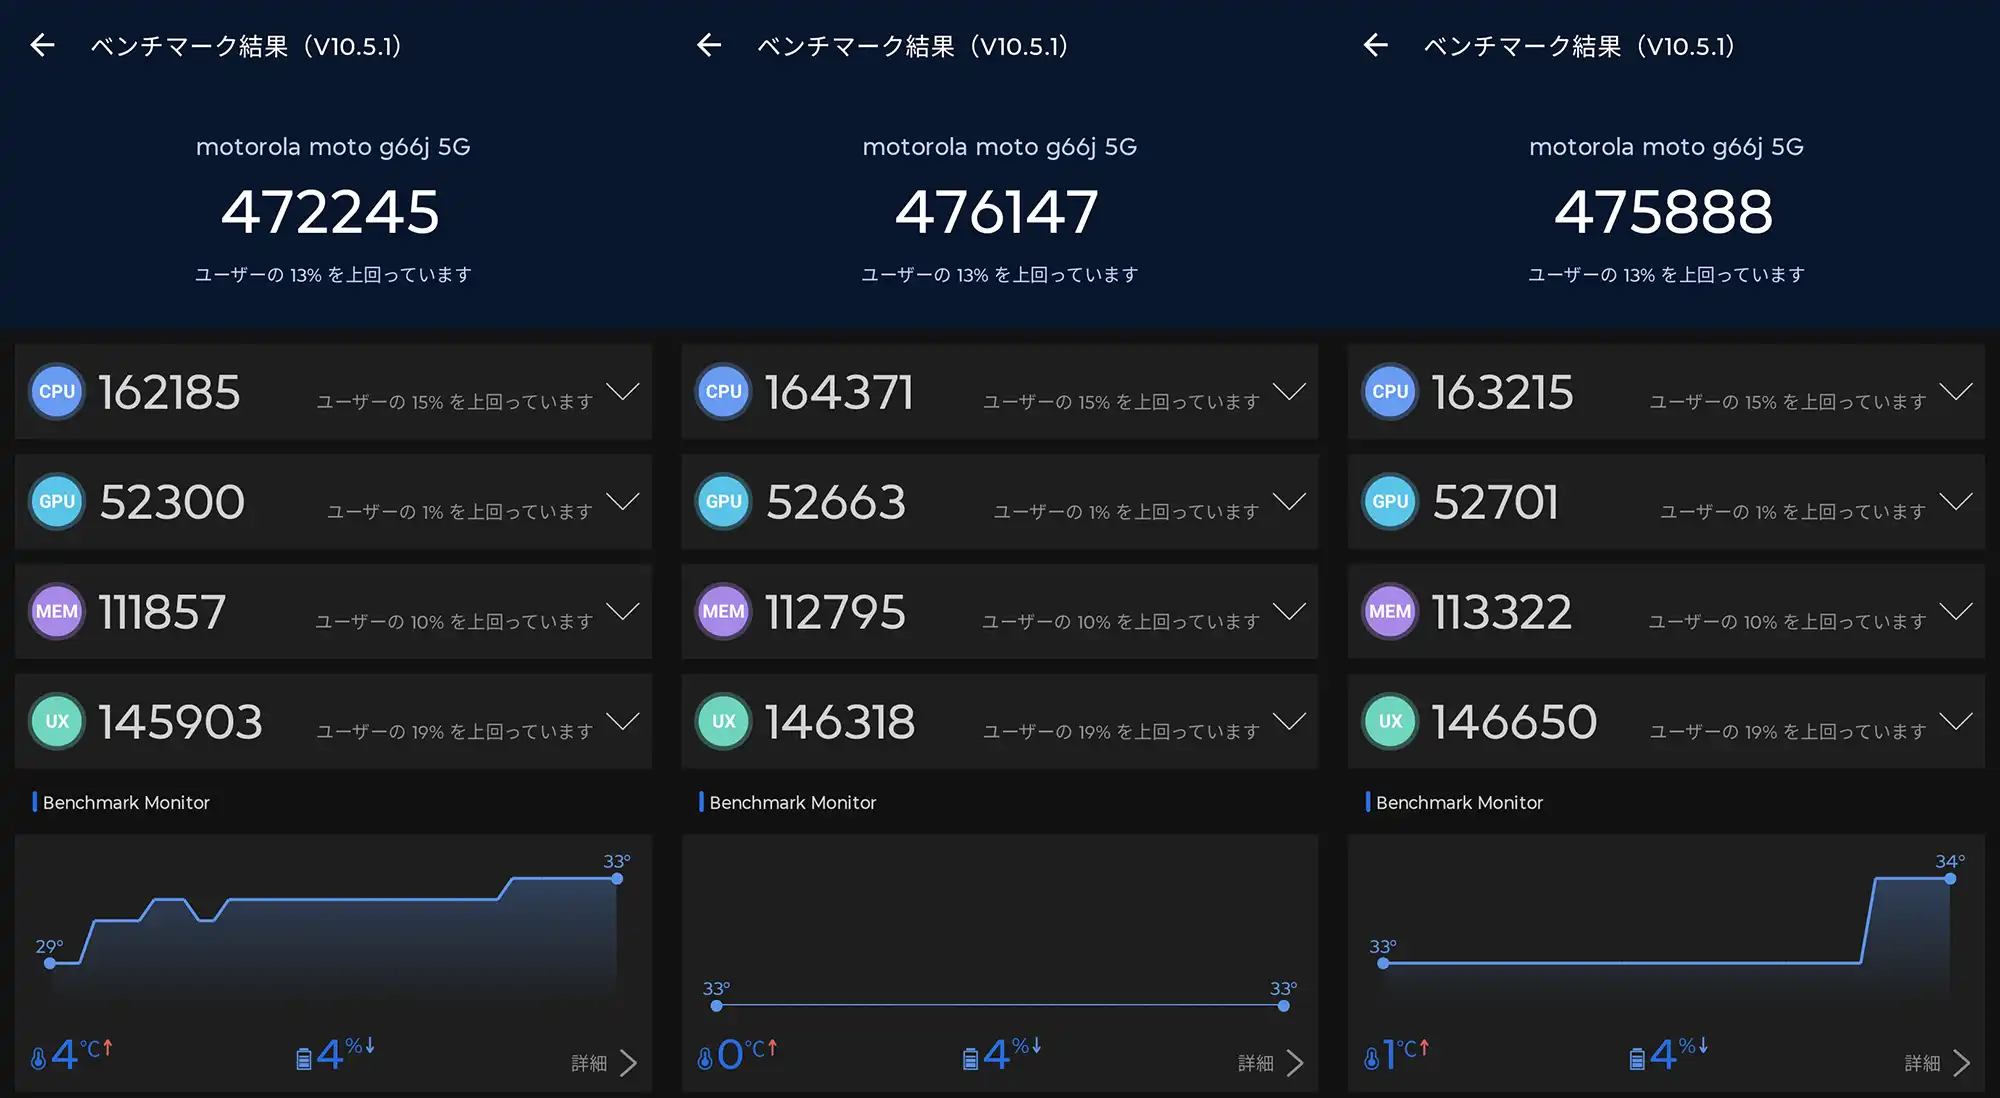The width and height of the screenshot is (2000, 1098).
Task: Expand the UX 146318 score chevron
Action: pyautogui.click(x=1289, y=722)
